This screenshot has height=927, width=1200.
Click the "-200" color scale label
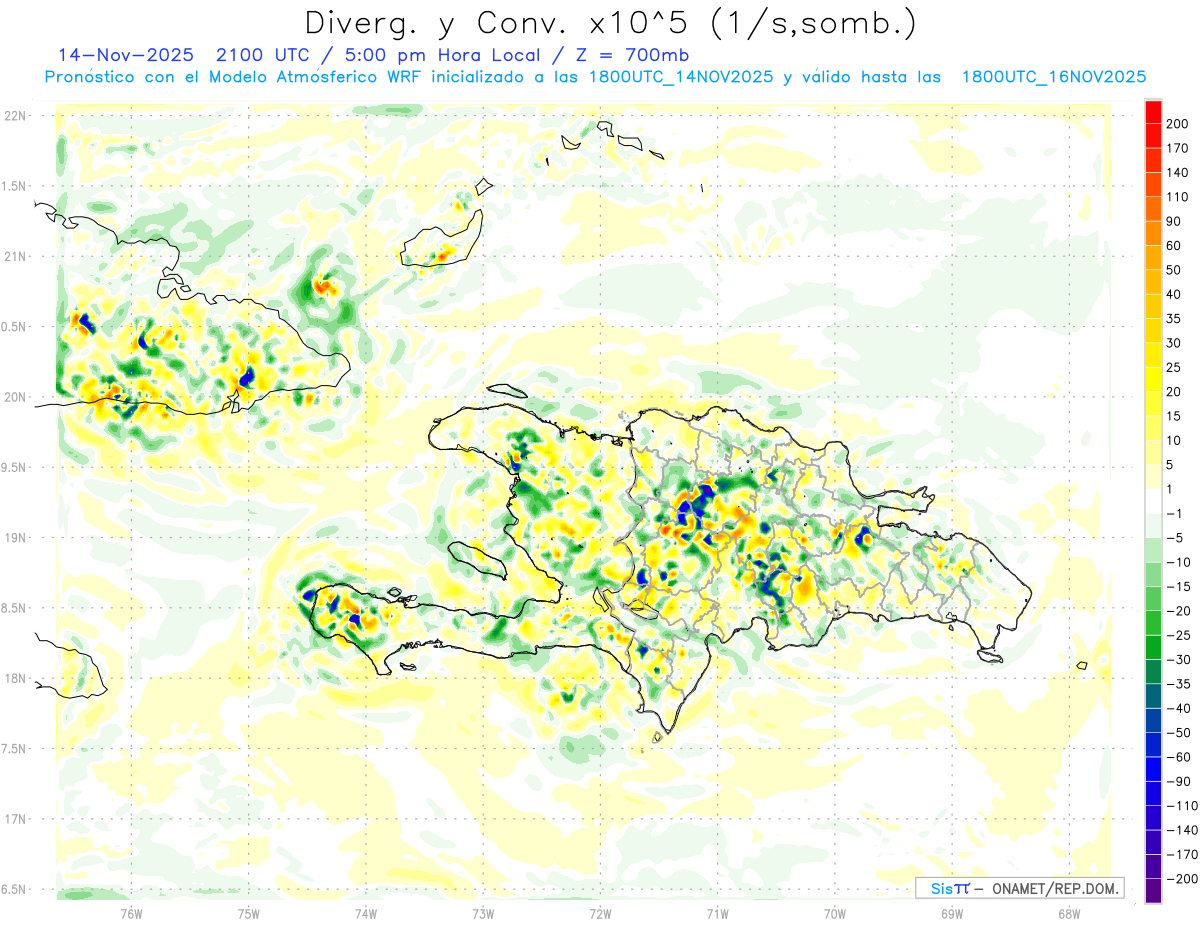[1183, 878]
